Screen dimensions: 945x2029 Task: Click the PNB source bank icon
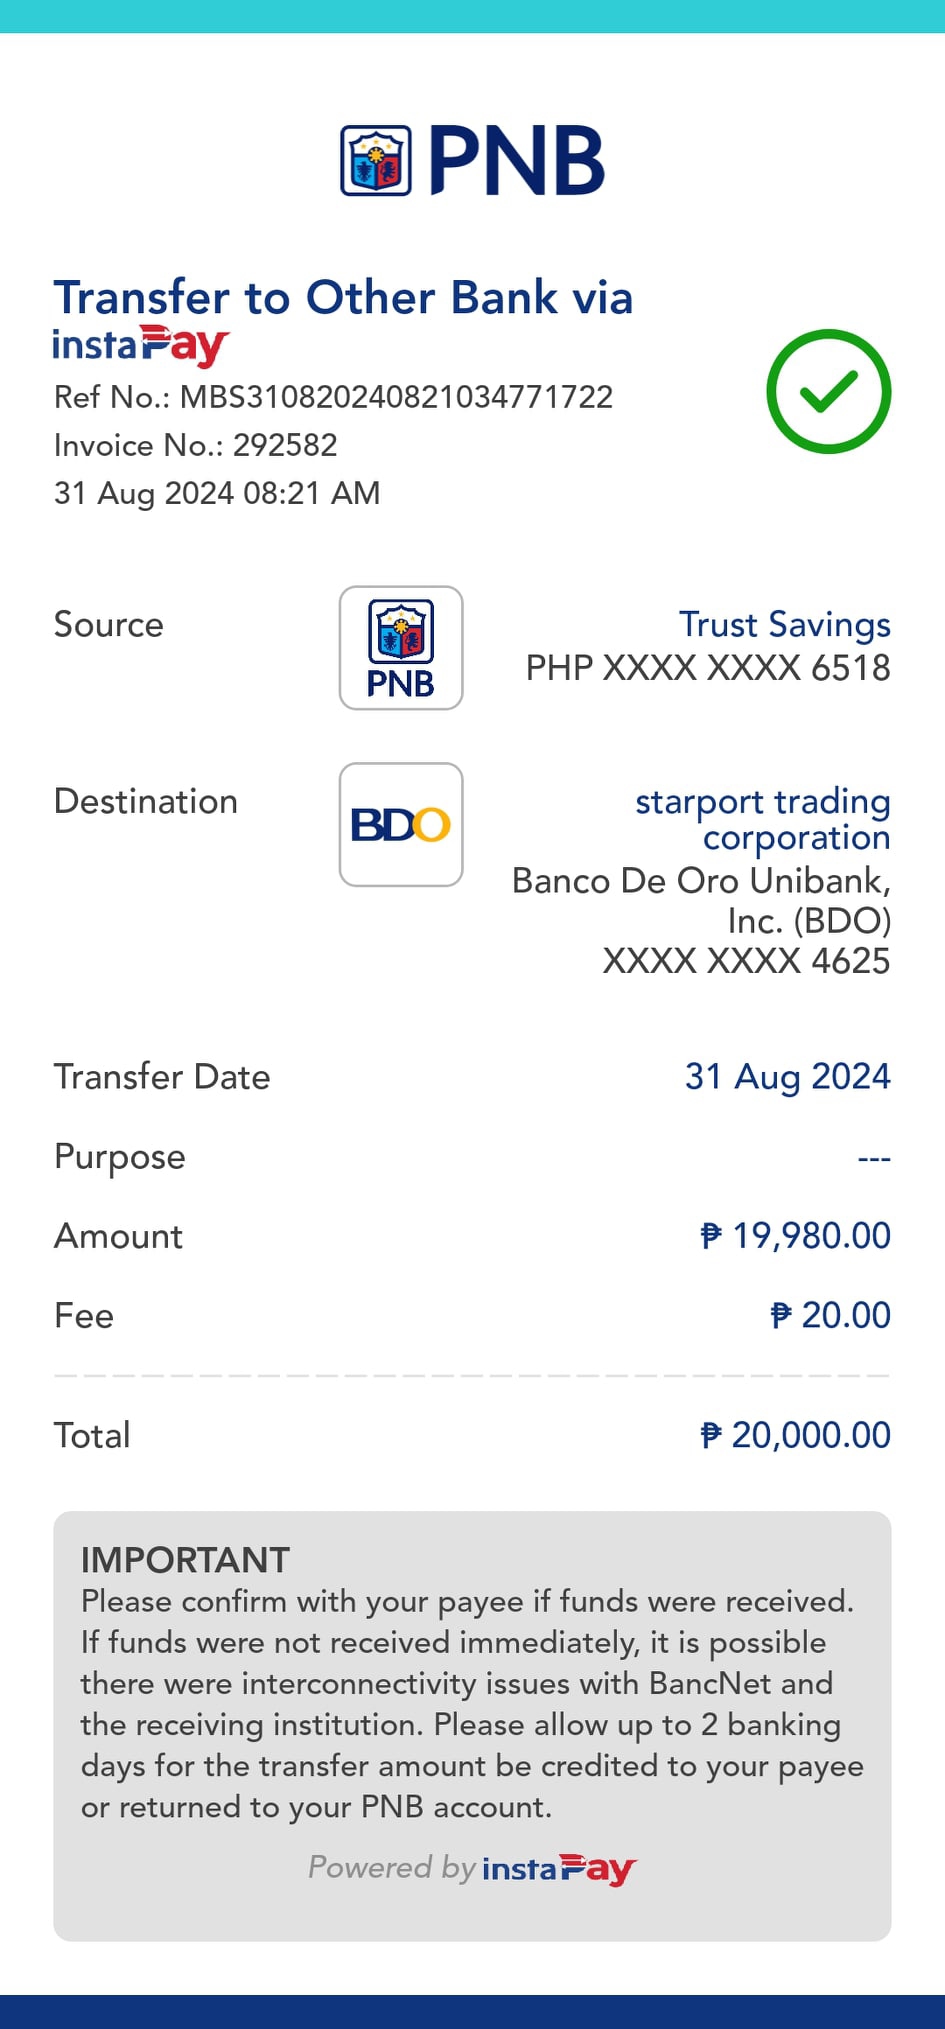[x=401, y=648]
